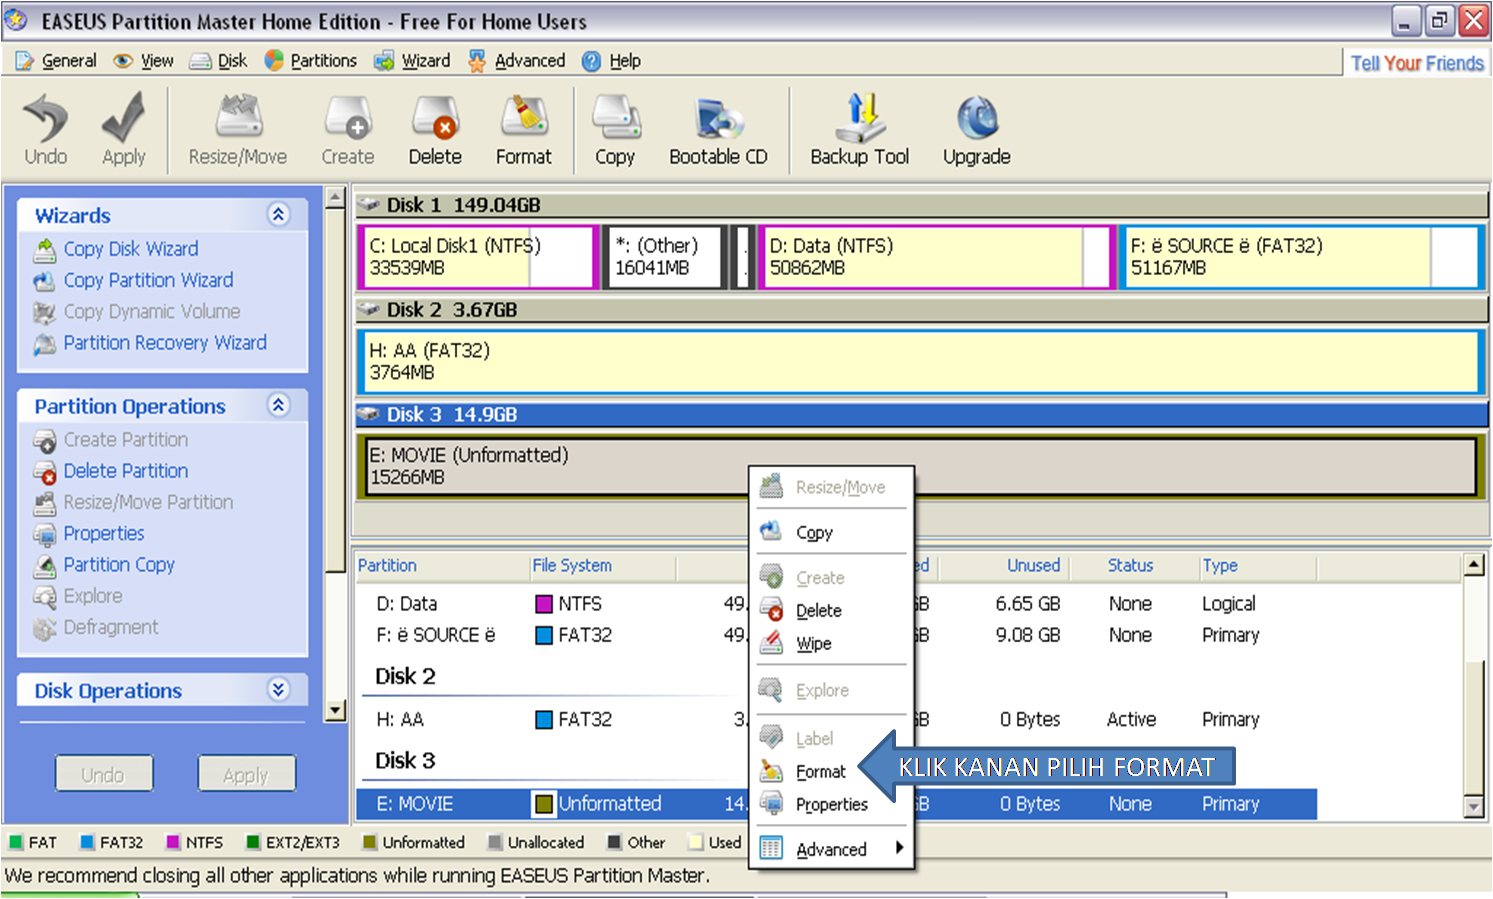
Task: Select the H: AA partition block
Action: pos(920,362)
